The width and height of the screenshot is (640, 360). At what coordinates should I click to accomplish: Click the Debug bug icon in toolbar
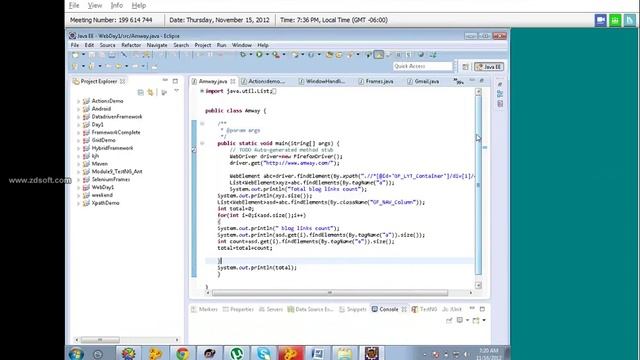243,55
